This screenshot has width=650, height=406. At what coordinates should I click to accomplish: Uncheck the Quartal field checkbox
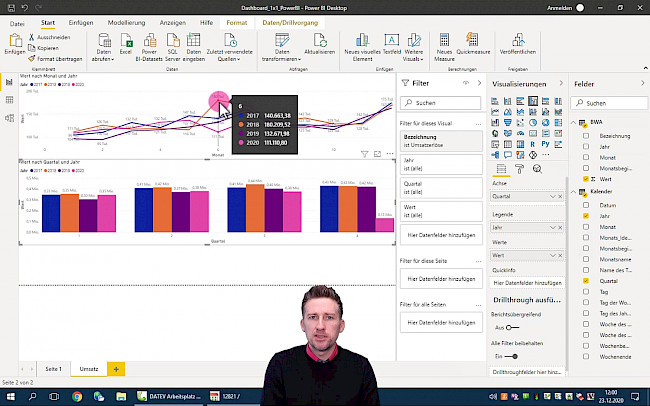[585, 281]
